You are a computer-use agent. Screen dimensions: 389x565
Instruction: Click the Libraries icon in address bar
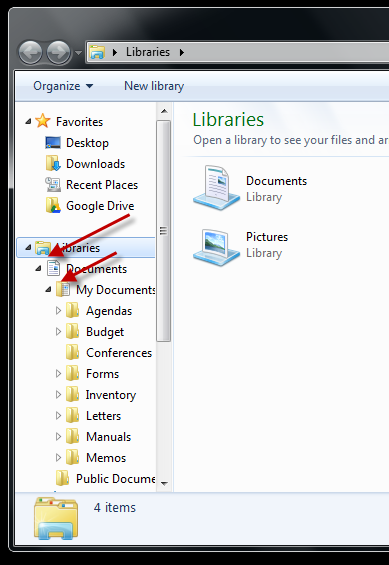tap(97, 52)
